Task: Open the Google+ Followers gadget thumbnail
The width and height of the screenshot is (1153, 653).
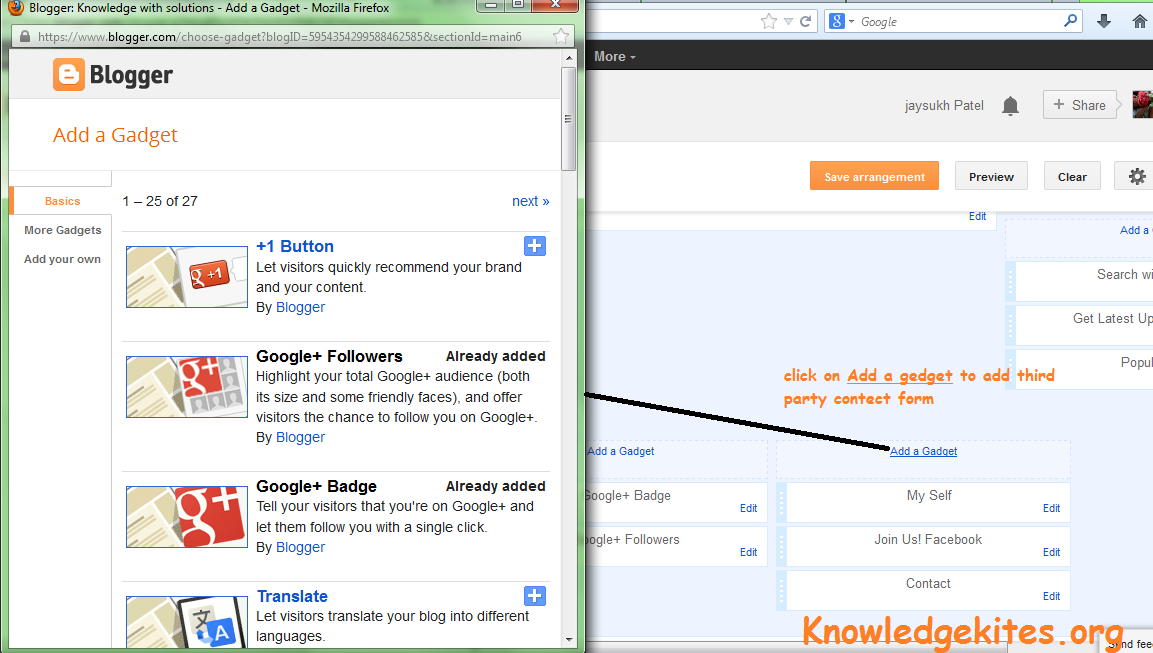Action: [187, 387]
